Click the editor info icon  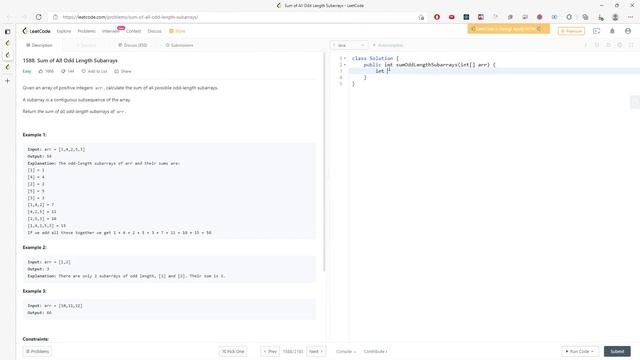586,45
